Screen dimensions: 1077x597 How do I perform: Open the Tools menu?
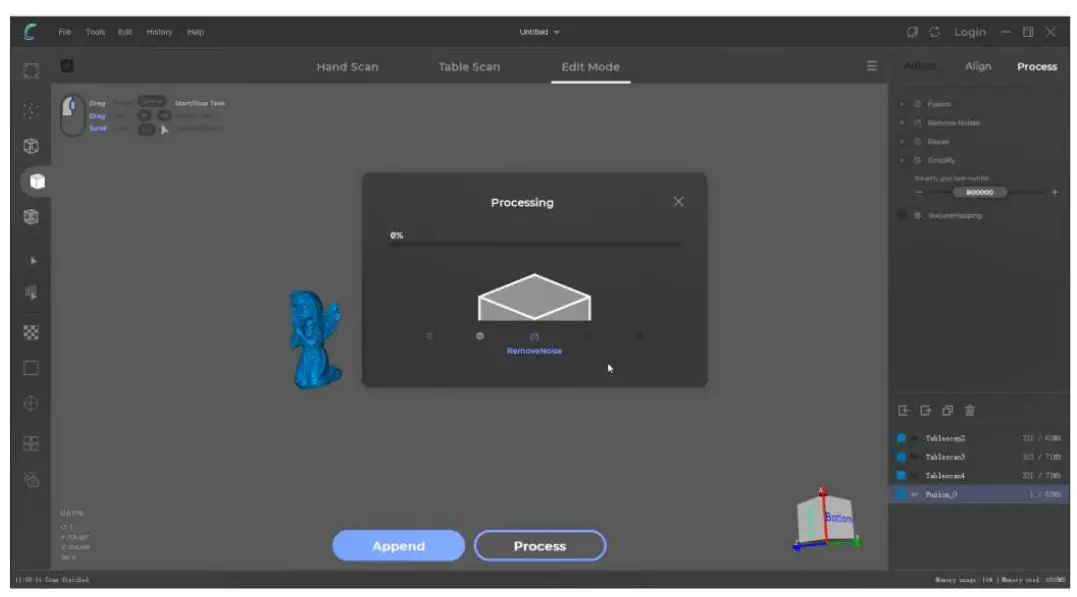95,32
